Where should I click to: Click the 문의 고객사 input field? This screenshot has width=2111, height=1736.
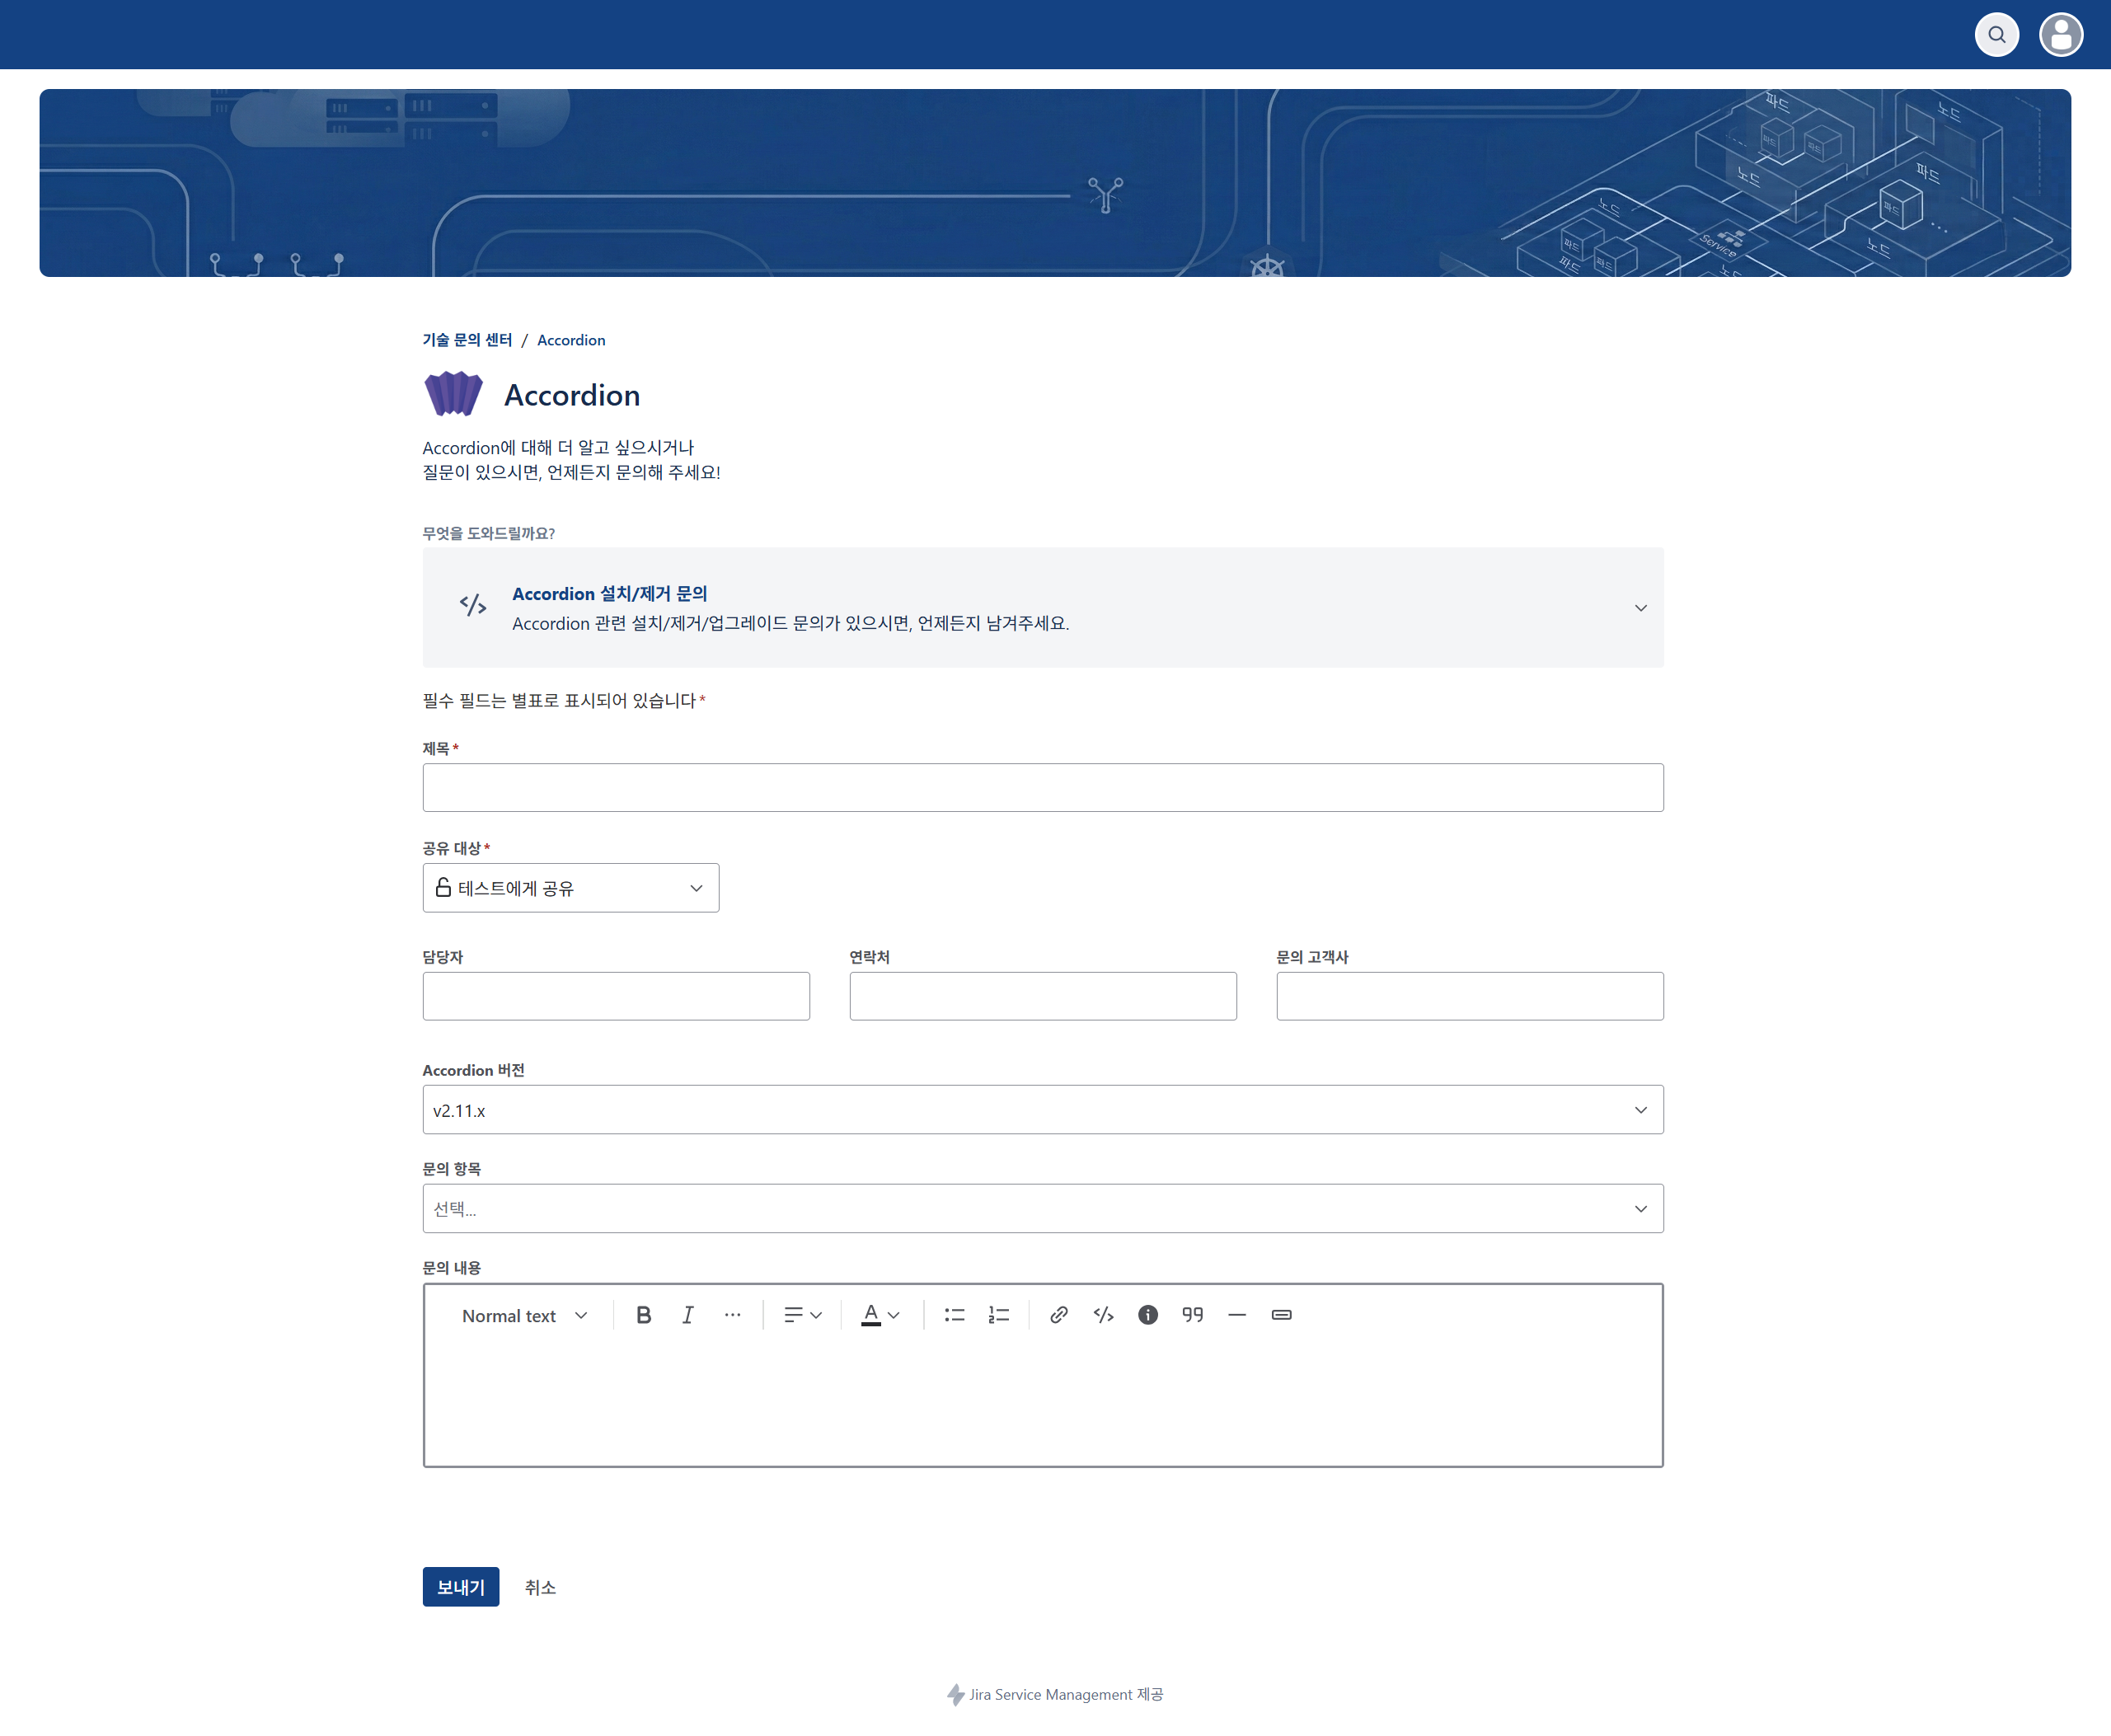[1470, 996]
